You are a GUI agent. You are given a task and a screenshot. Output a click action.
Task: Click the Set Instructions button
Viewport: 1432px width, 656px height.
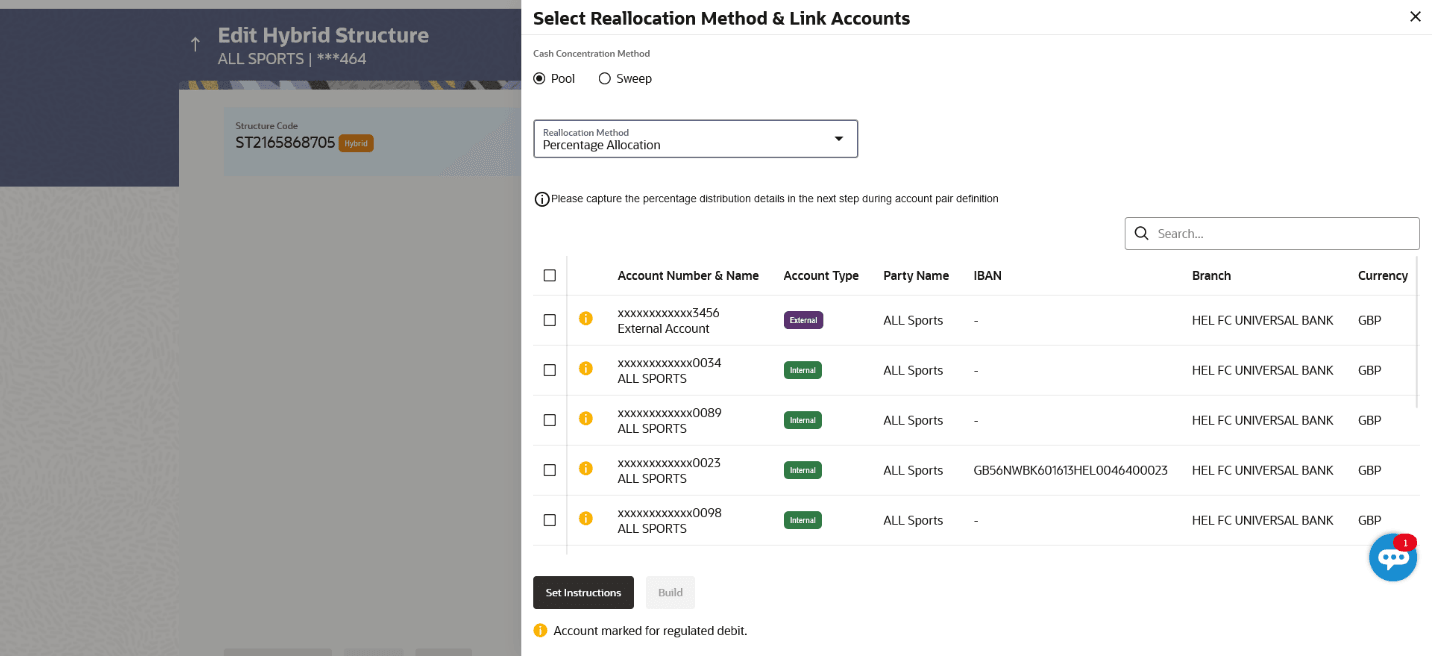click(x=583, y=593)
